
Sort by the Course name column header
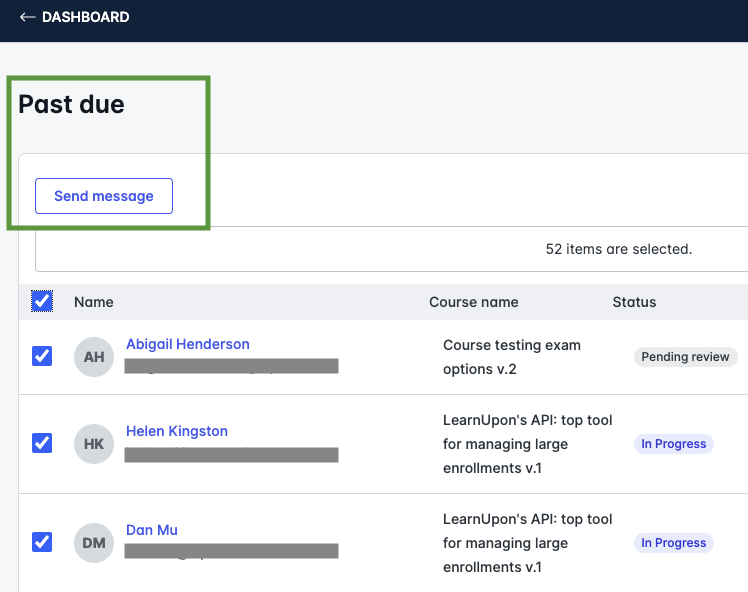(x=473, y=302)
